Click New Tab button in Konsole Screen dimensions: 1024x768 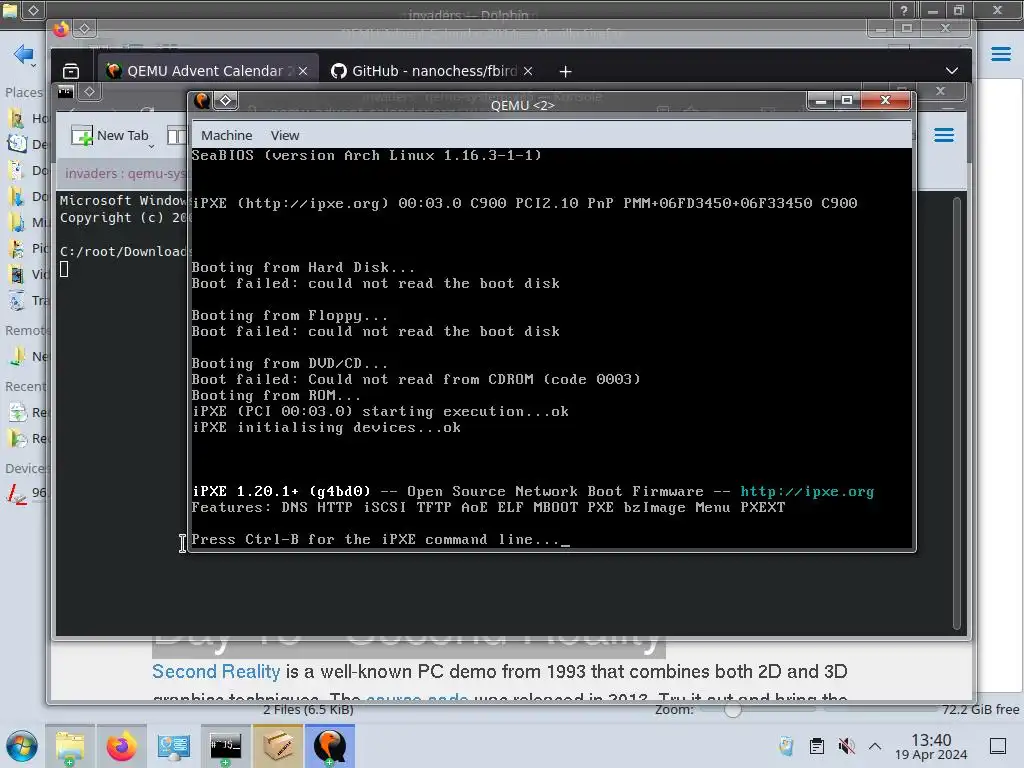pos(110,135)
